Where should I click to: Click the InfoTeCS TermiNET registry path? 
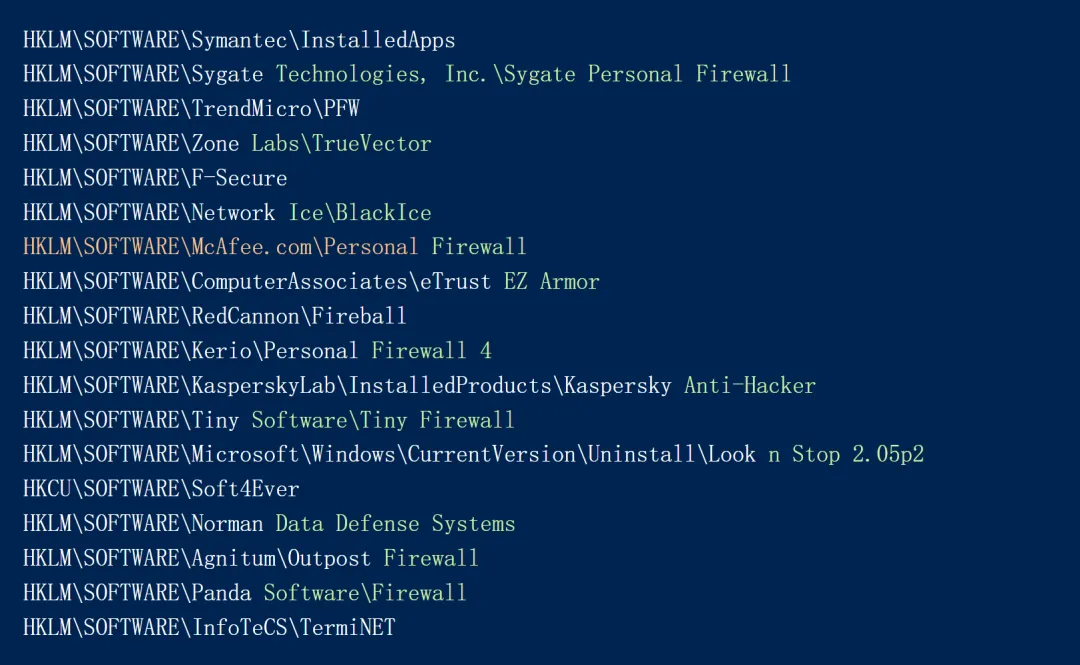point(209,628)
